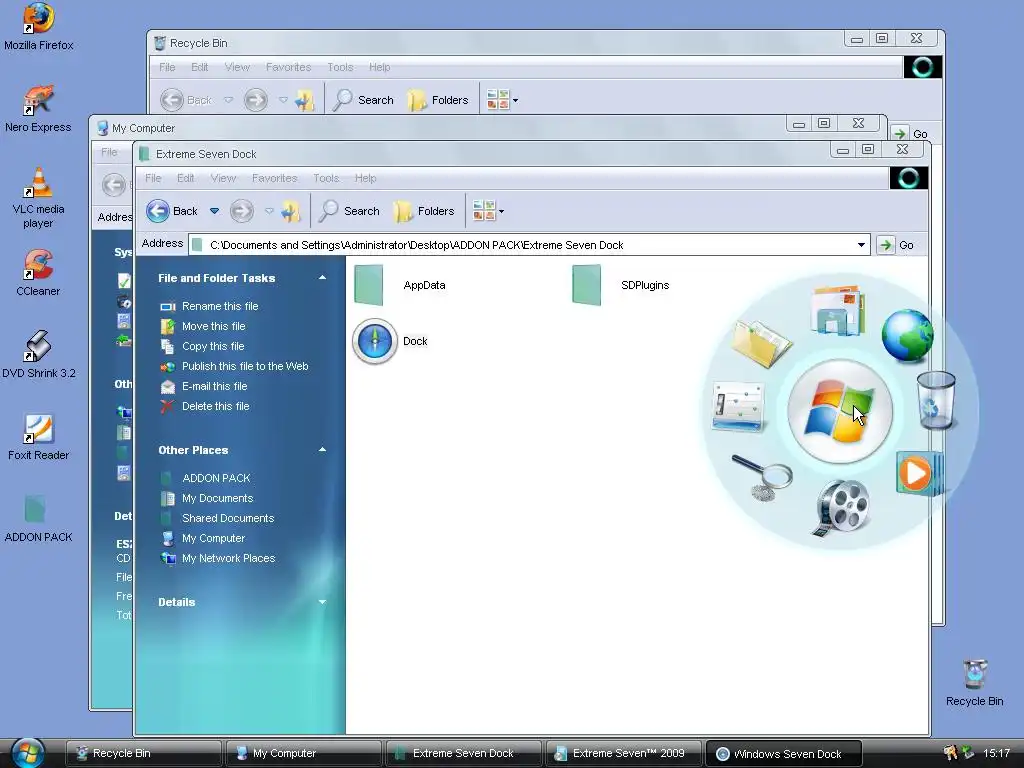This screenshot has height=768, width=1024.
Task: Click Rename this file
Action: point(209,306)
